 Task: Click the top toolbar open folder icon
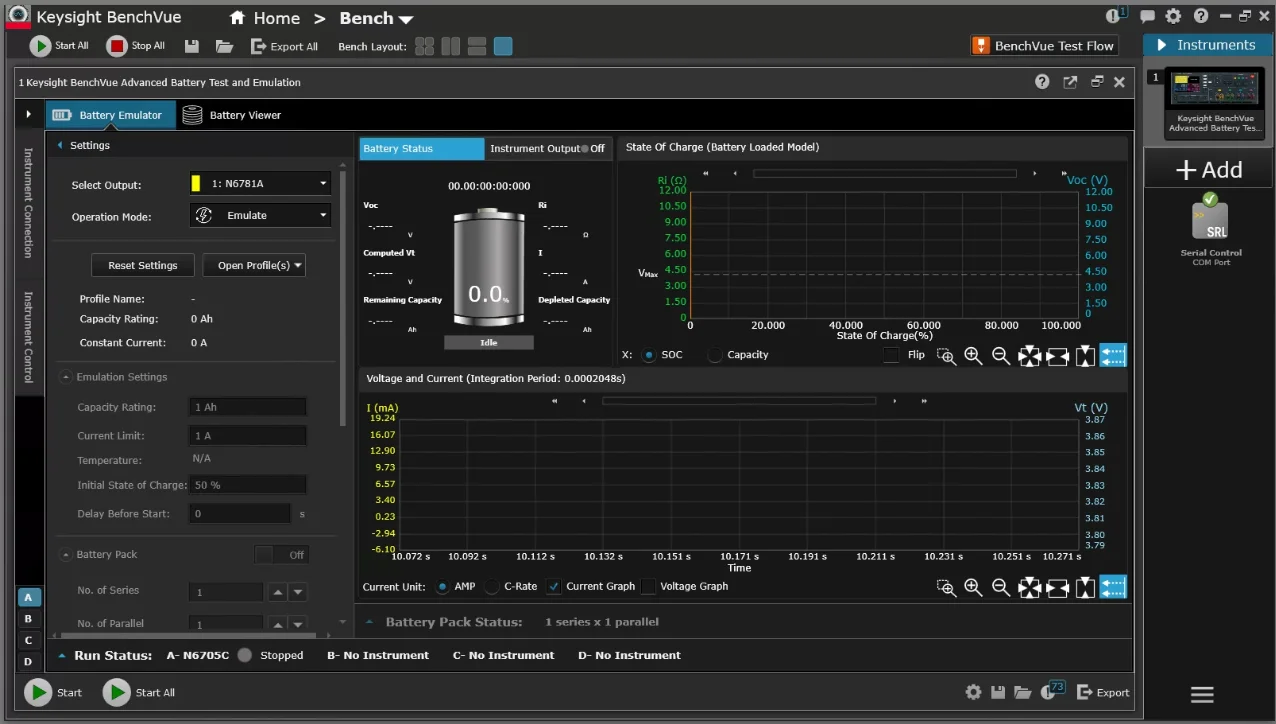click(224, 46)
